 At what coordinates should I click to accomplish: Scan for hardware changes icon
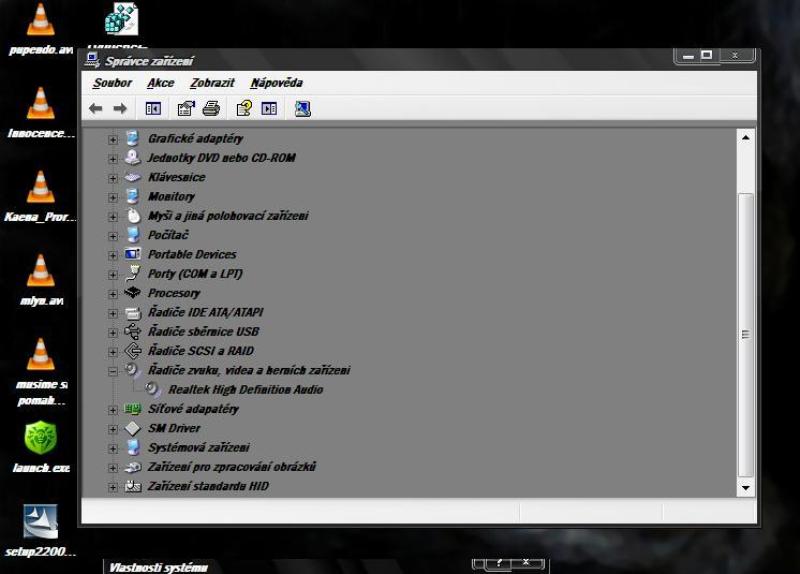(x=303, y=109)
